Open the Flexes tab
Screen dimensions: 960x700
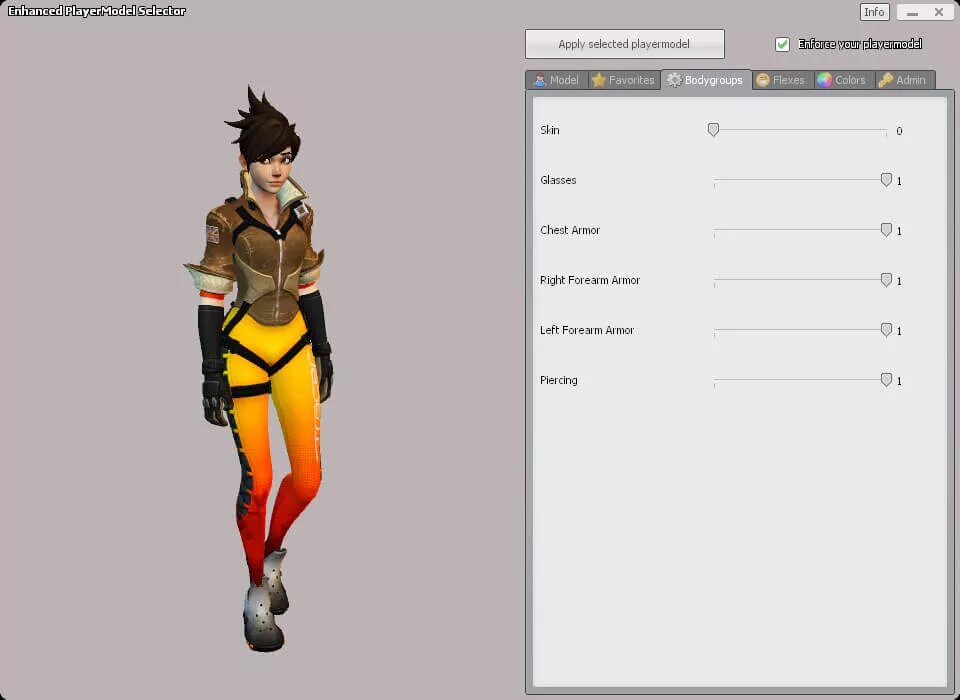782,80
